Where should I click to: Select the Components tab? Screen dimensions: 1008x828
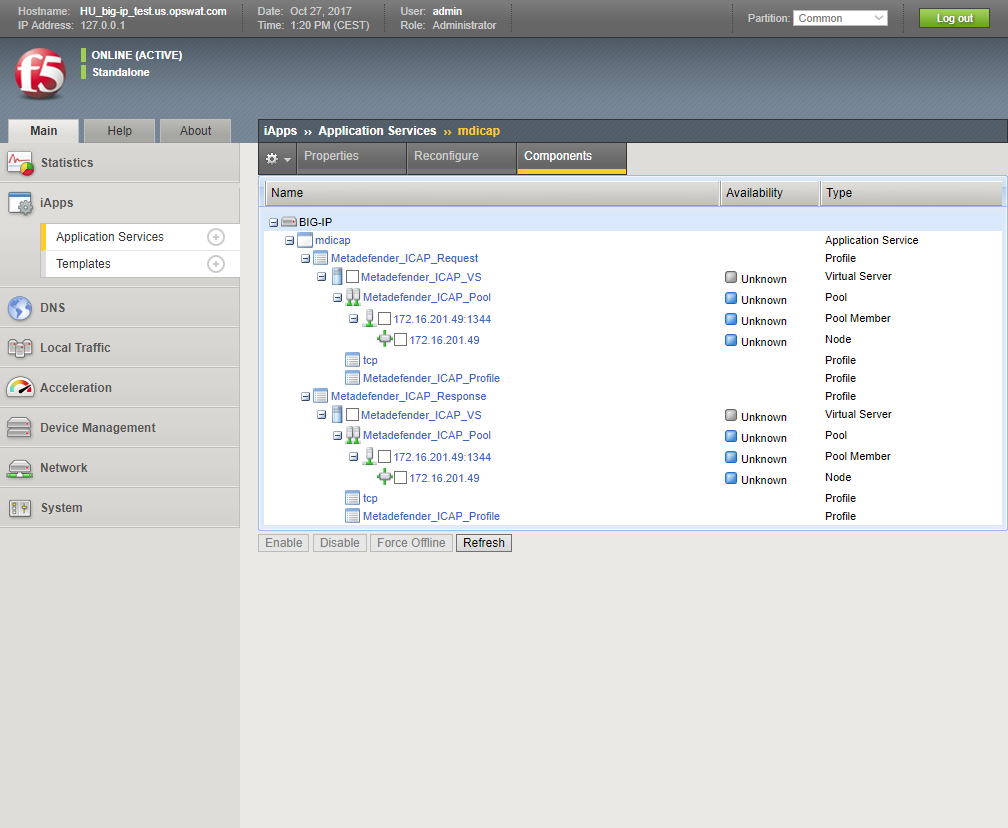(572, 158)
